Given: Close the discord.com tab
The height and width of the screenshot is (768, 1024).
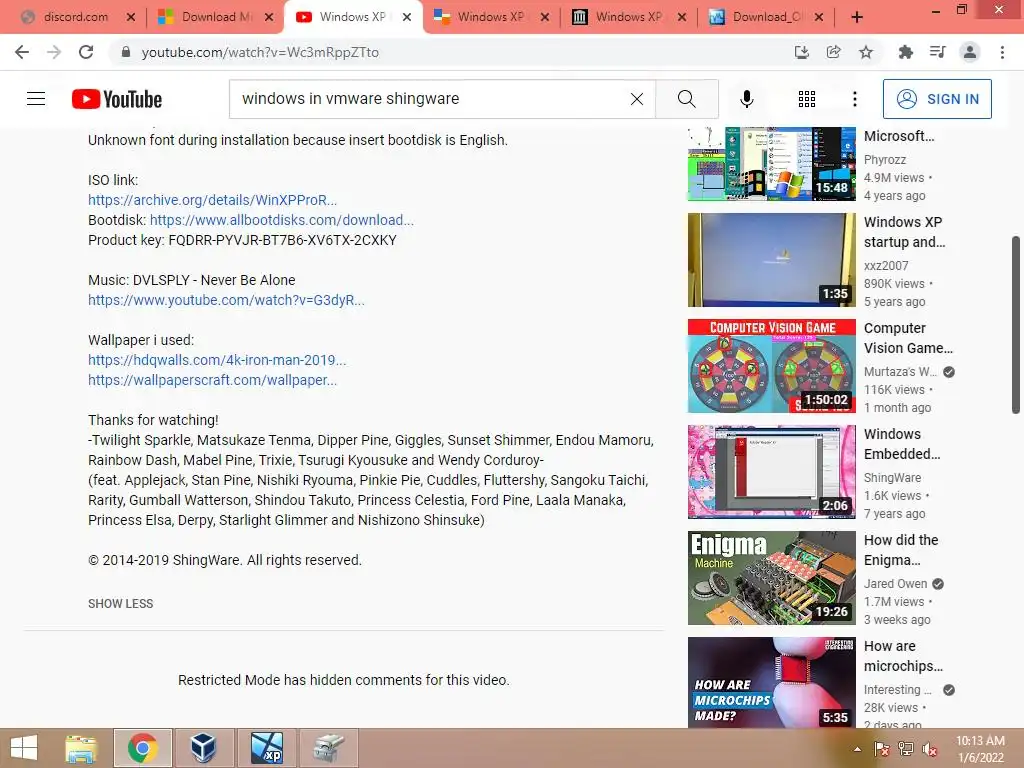Looking at the screenshot, I should [x=131, y=17].
